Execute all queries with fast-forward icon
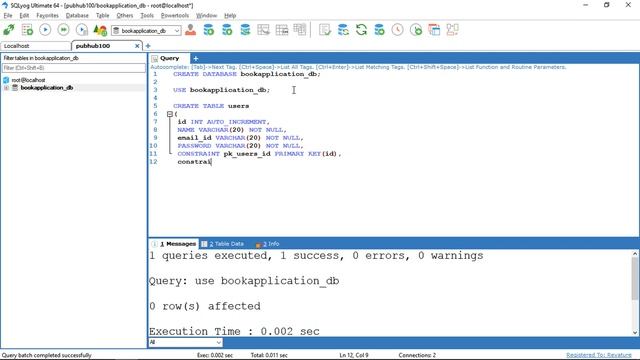The width and height of the screenshot is (640, 360). pyautogui.click(x=63, y=30)
